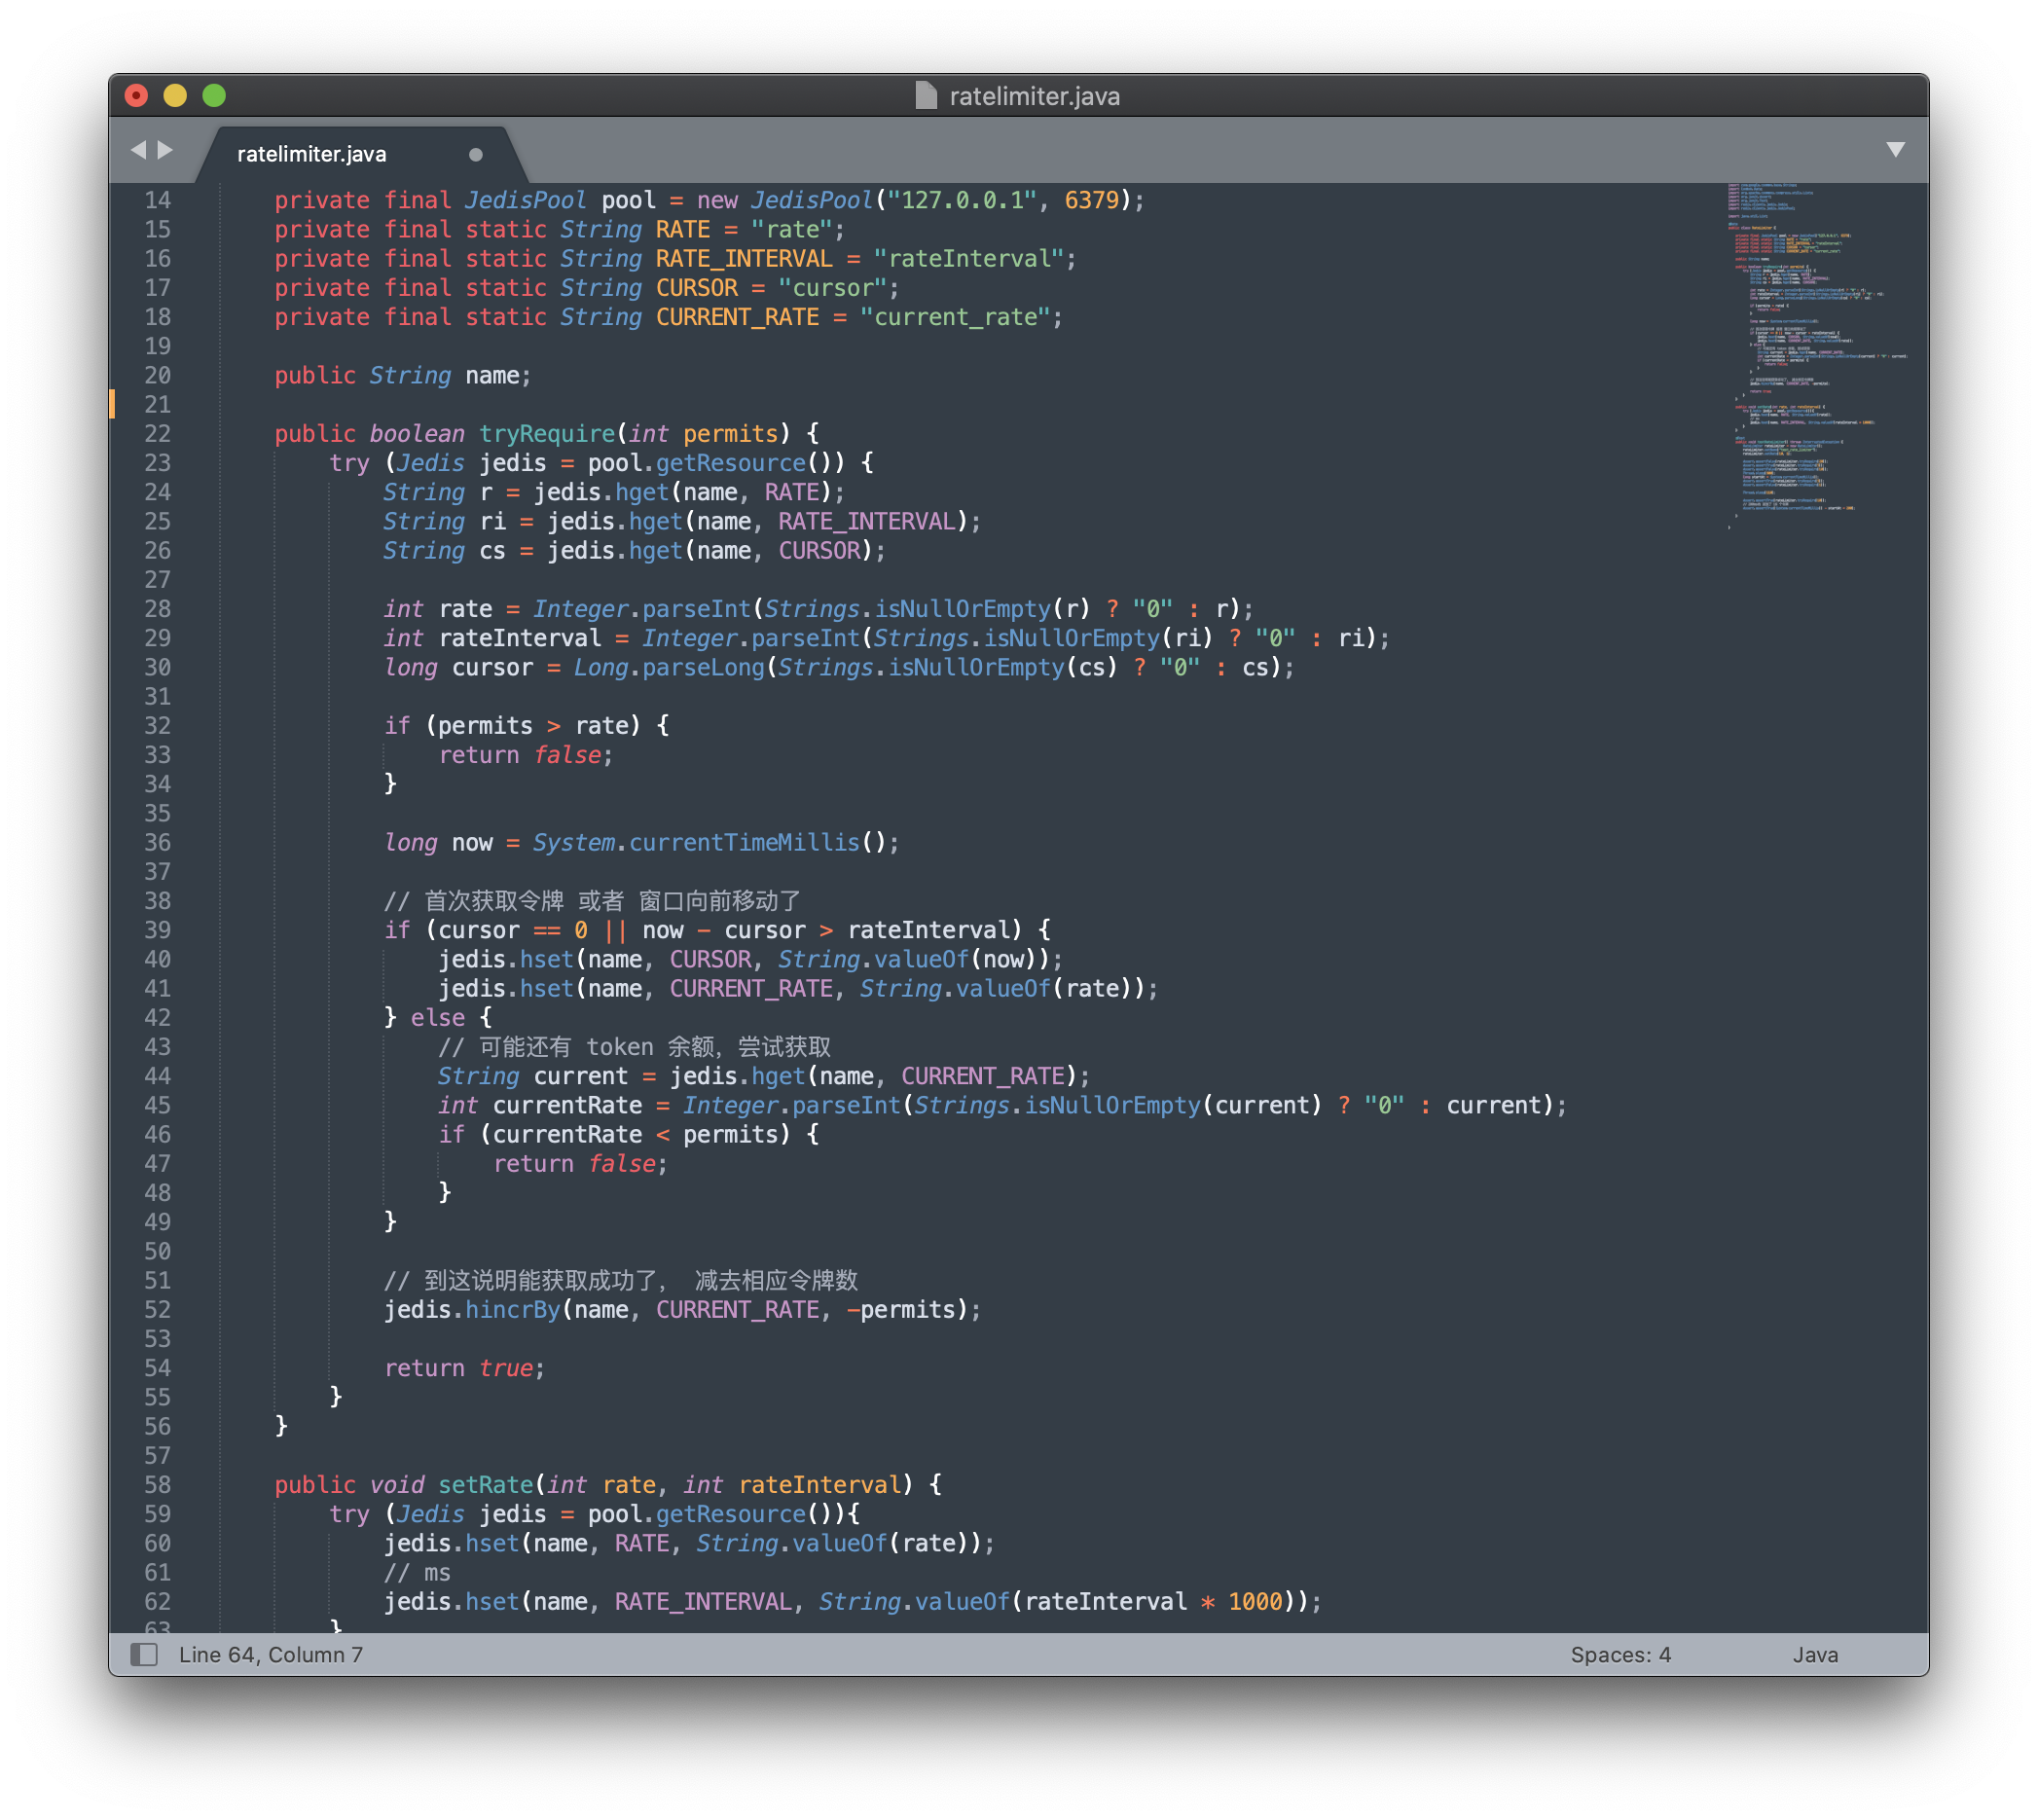Click the tryRequire method name

547,434
